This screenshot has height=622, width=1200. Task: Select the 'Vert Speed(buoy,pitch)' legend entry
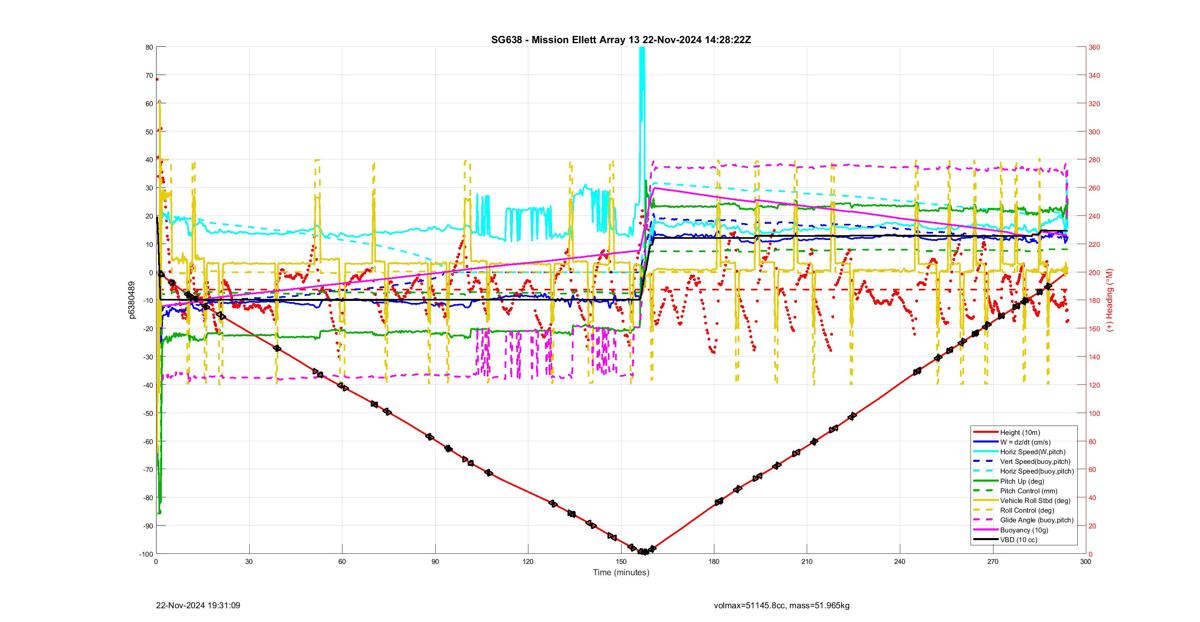(1037, 461)
